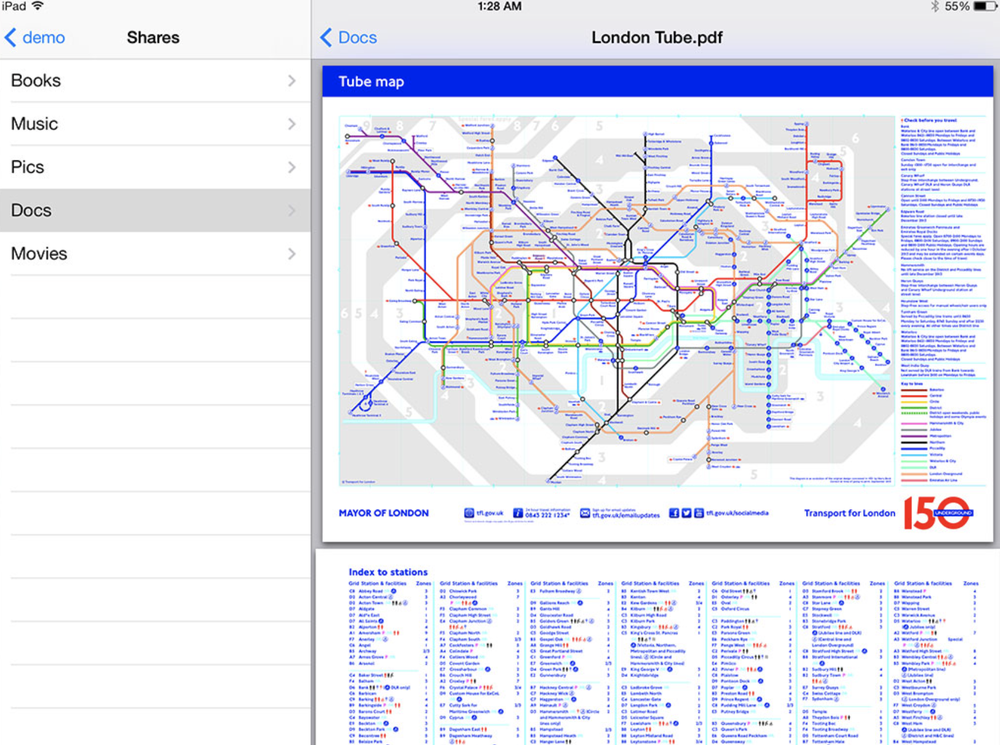This screenshot has height=745, width=1000.
Task: Click the tfl.gov.uk/emailupdates link
Action: click(627, 514)
